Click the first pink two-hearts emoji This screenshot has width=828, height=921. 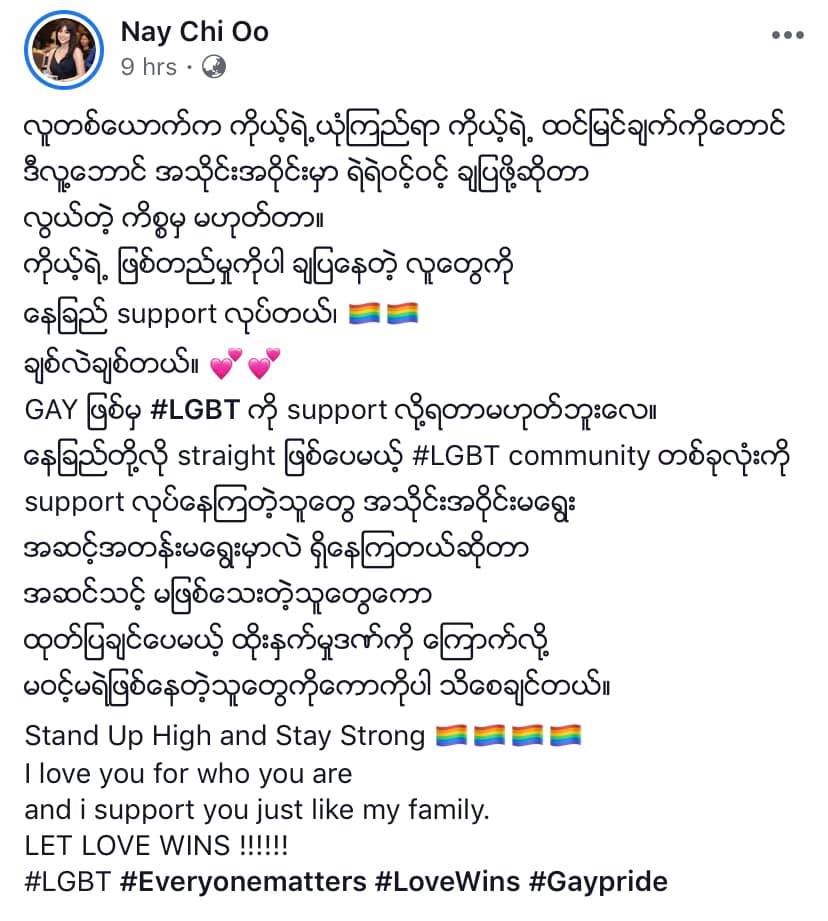click(226, 363)
